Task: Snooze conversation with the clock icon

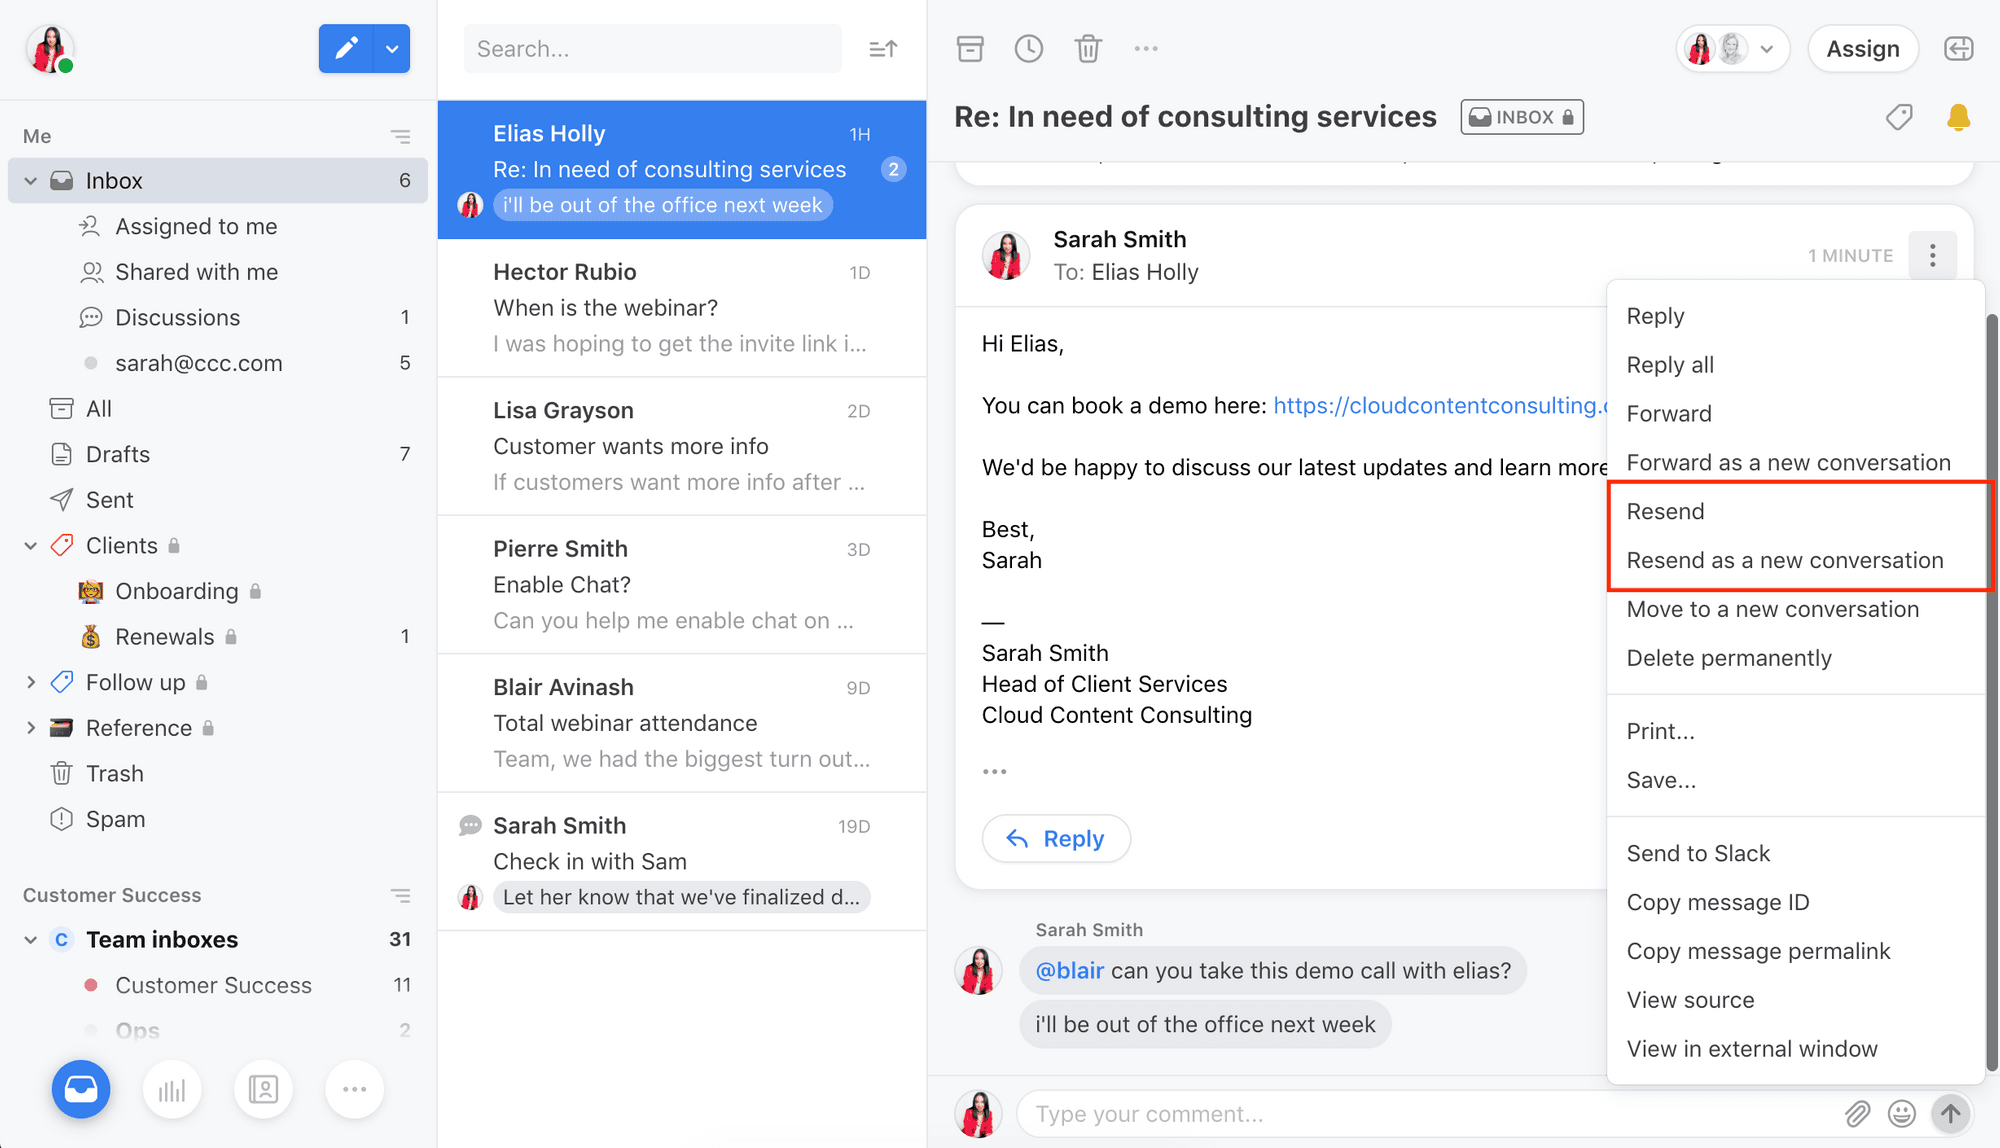Action: pyautogui.click(x=1029, y=48)
